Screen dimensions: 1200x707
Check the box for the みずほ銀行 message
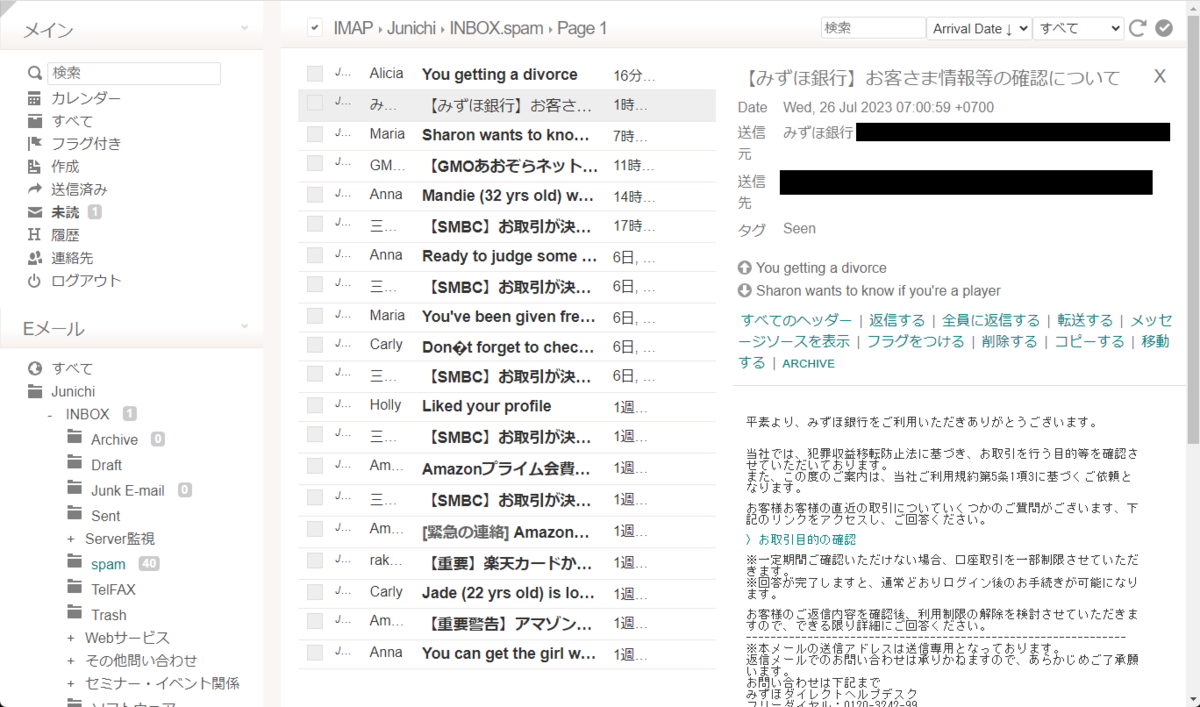315,103
